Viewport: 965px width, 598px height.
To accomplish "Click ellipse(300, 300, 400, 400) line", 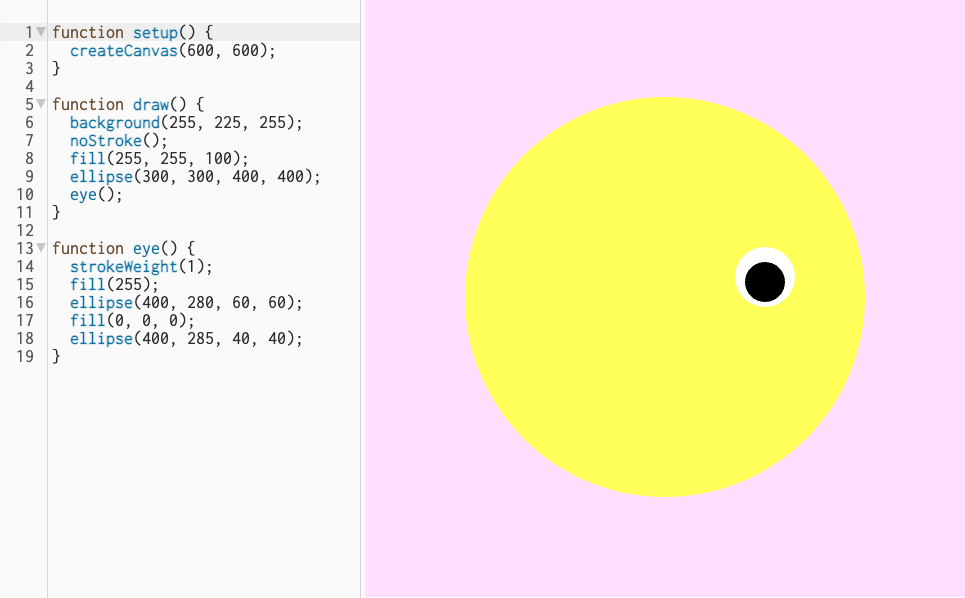I will [195, 177].
